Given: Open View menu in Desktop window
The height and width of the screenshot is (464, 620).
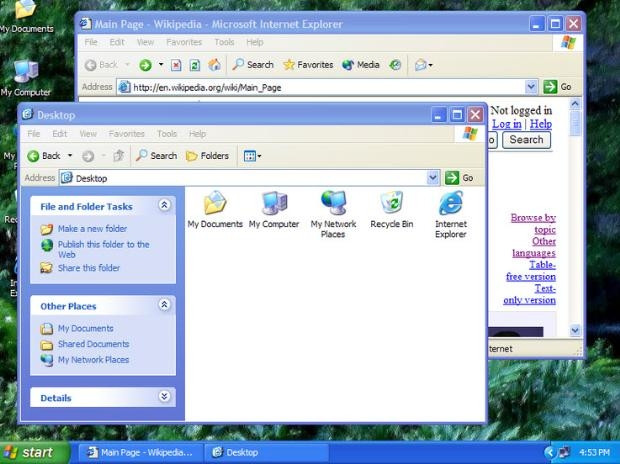Looking at the screenshot, I should pyautogui.click(x=88, y=134).
